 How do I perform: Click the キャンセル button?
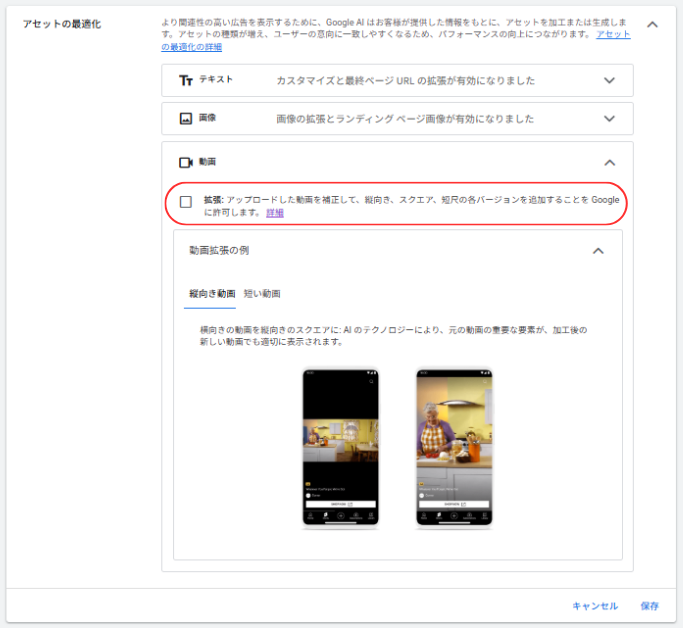[595, 606]
